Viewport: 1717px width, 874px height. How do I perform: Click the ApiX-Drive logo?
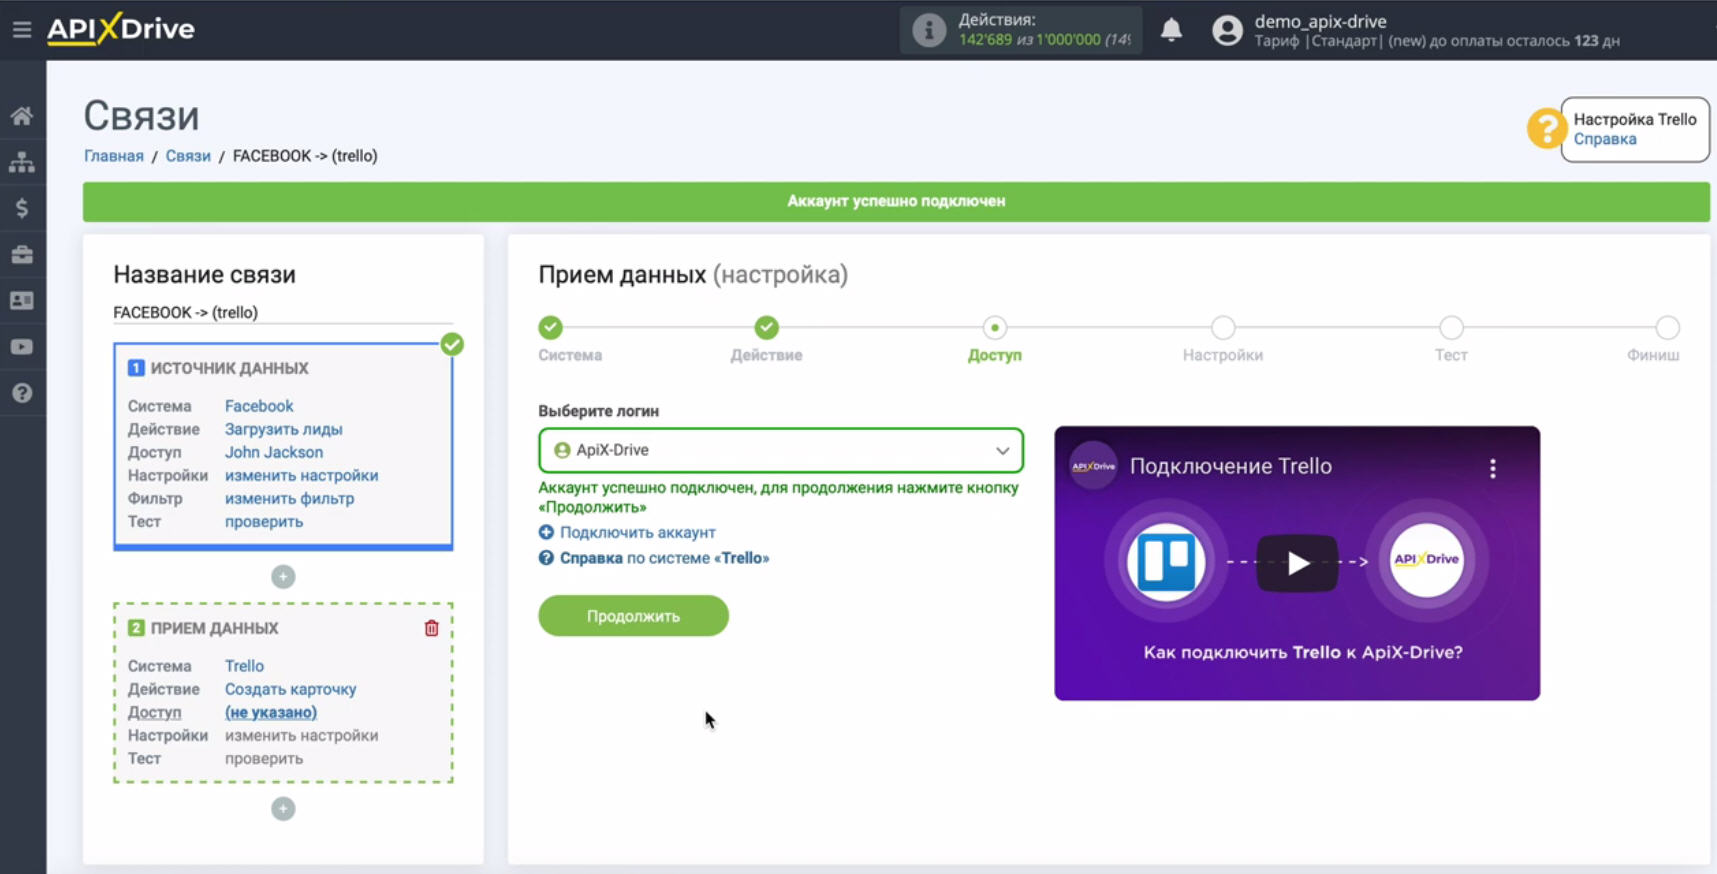pyautogui.click(x=121, y=29)
